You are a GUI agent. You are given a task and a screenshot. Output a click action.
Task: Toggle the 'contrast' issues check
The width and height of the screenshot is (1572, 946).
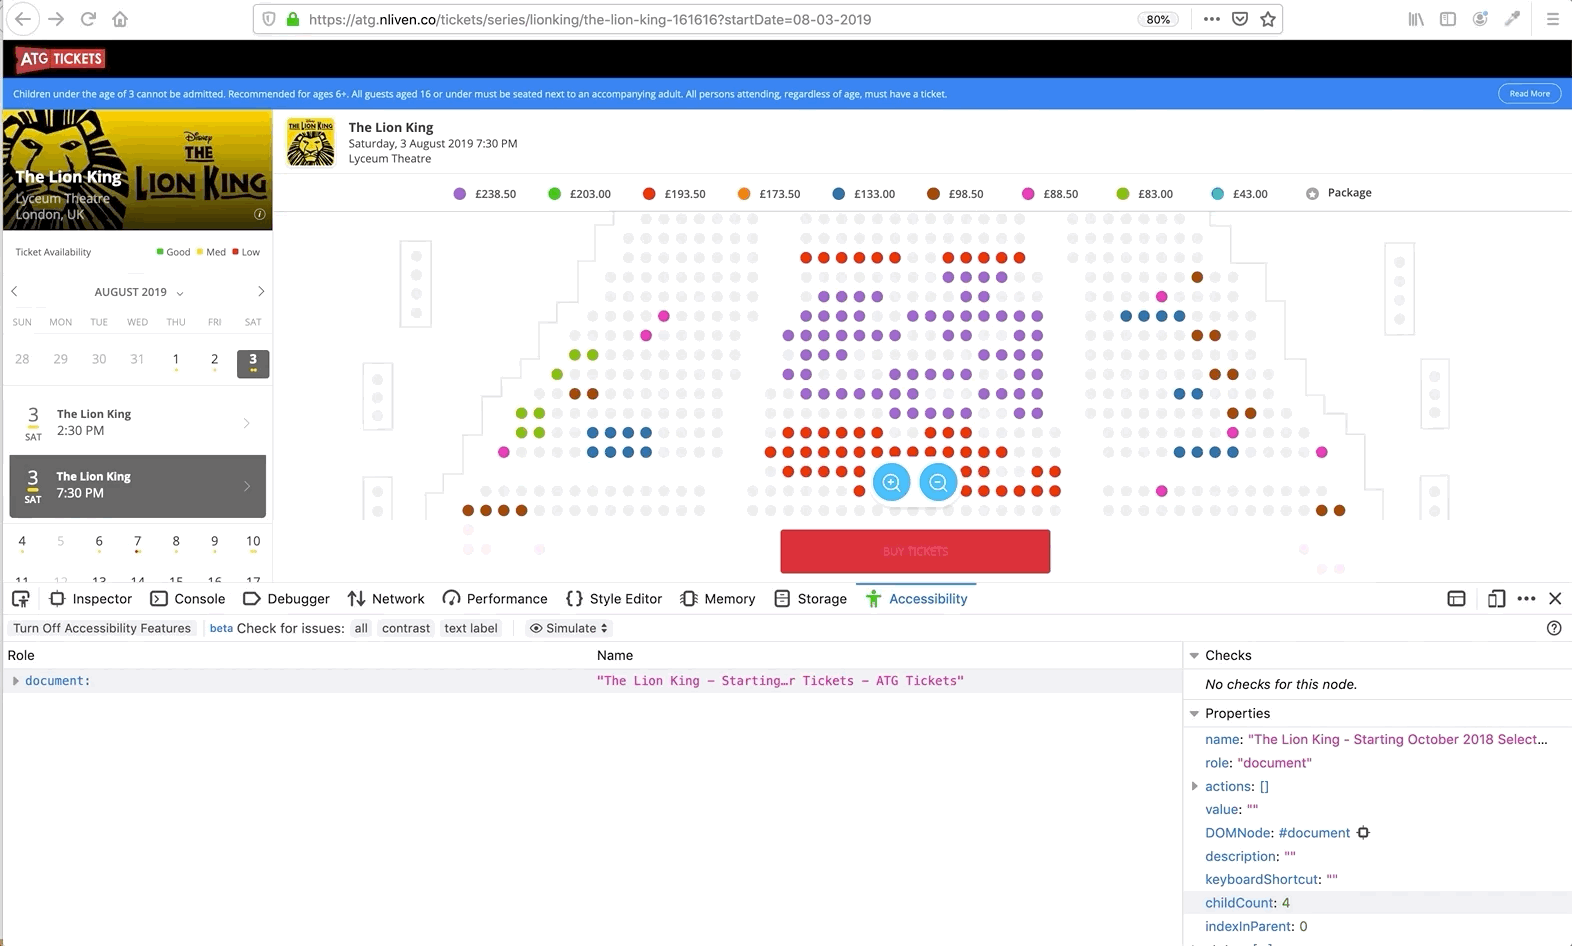click(x=406, y=628)
